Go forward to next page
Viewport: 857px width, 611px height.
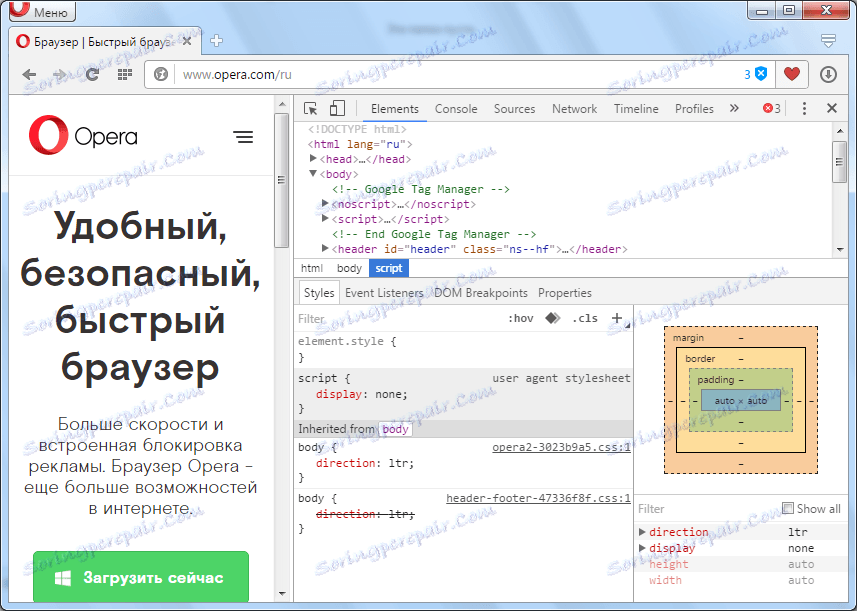pos(59,74)
